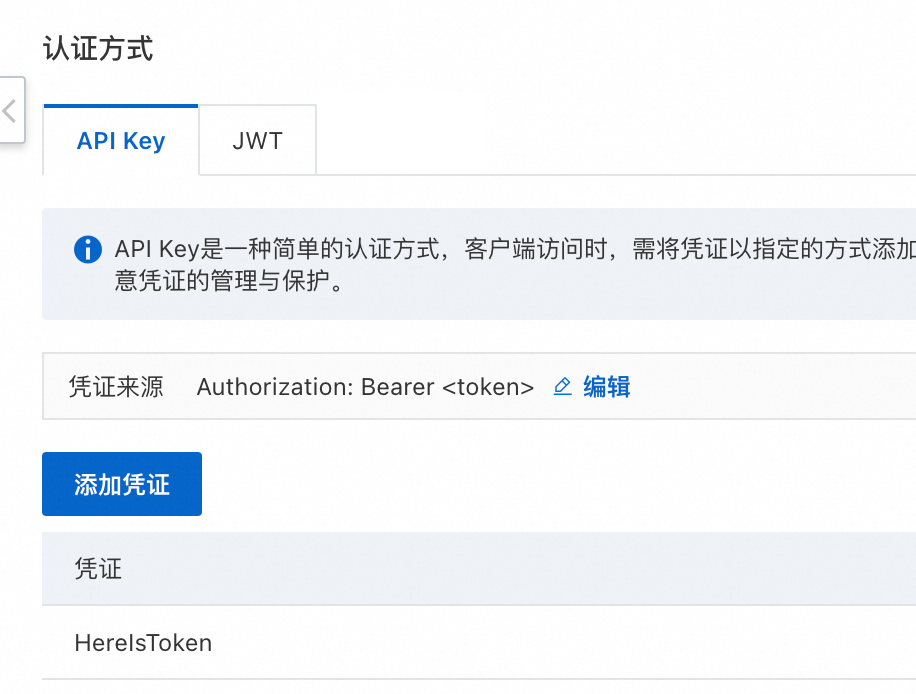Click the 凭证 column header
This screenshot has height=694, width=916.
[x=98, y=568]
